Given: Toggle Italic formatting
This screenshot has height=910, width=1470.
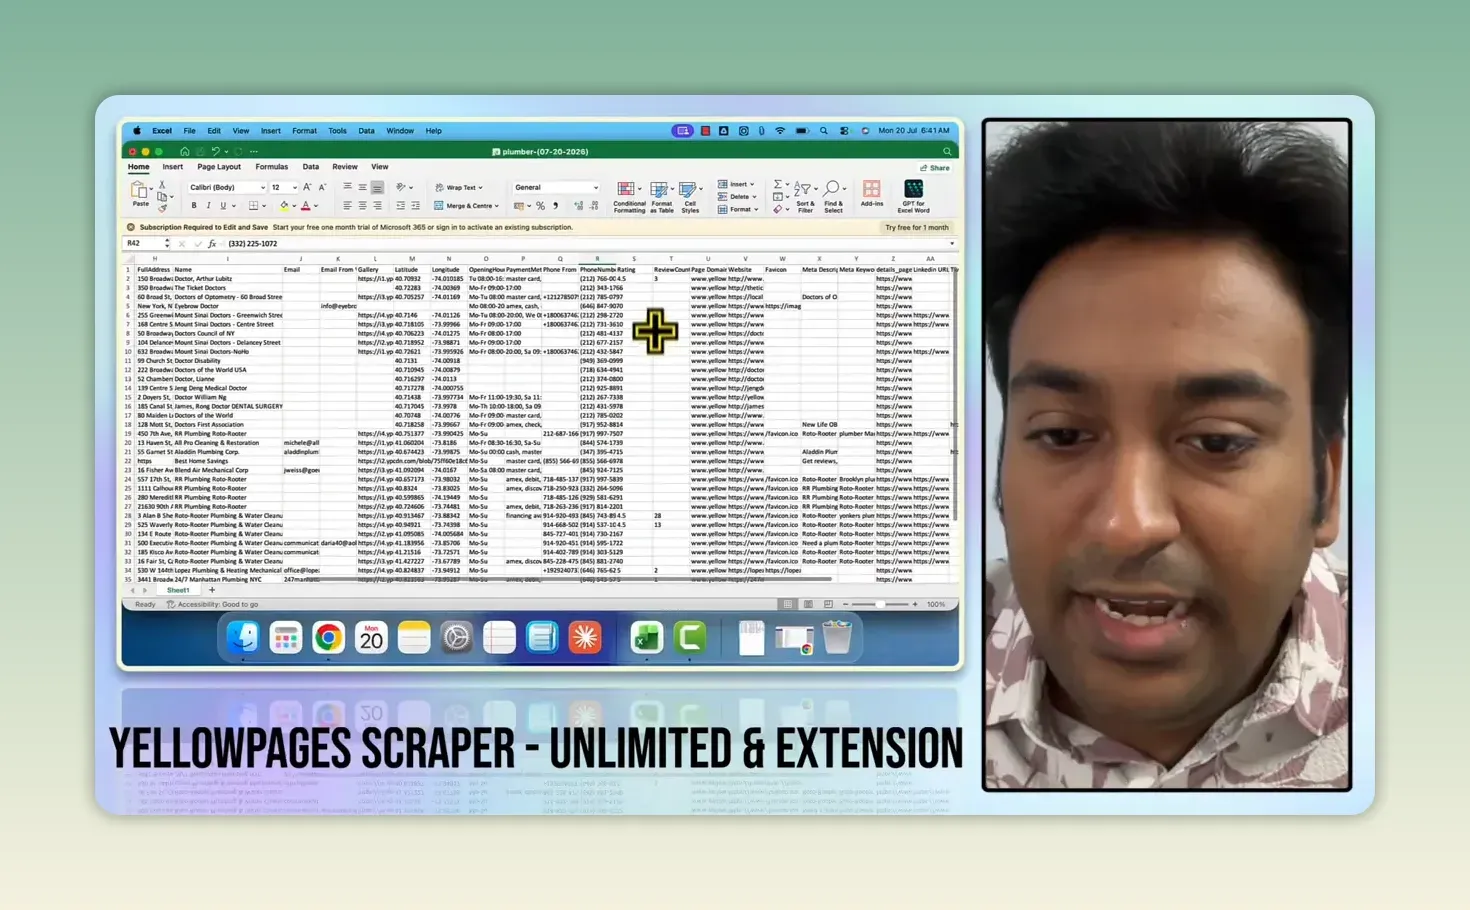Looking at the screenshot, I should tap(208, 206).
